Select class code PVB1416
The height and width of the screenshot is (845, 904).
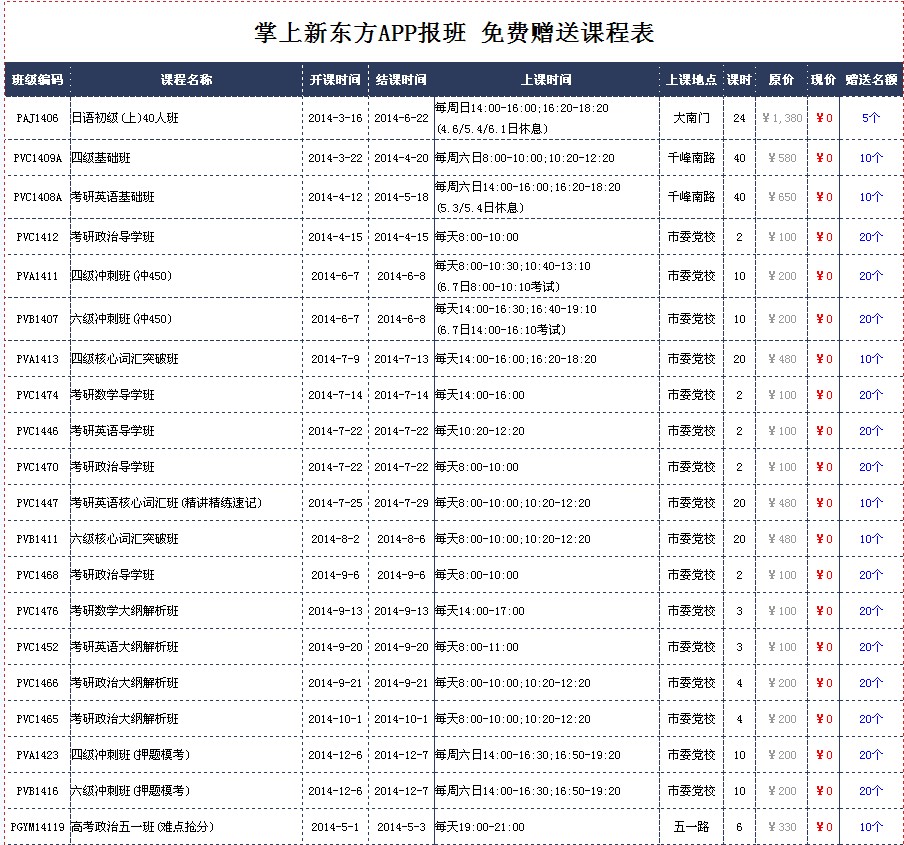pos(37,791)
